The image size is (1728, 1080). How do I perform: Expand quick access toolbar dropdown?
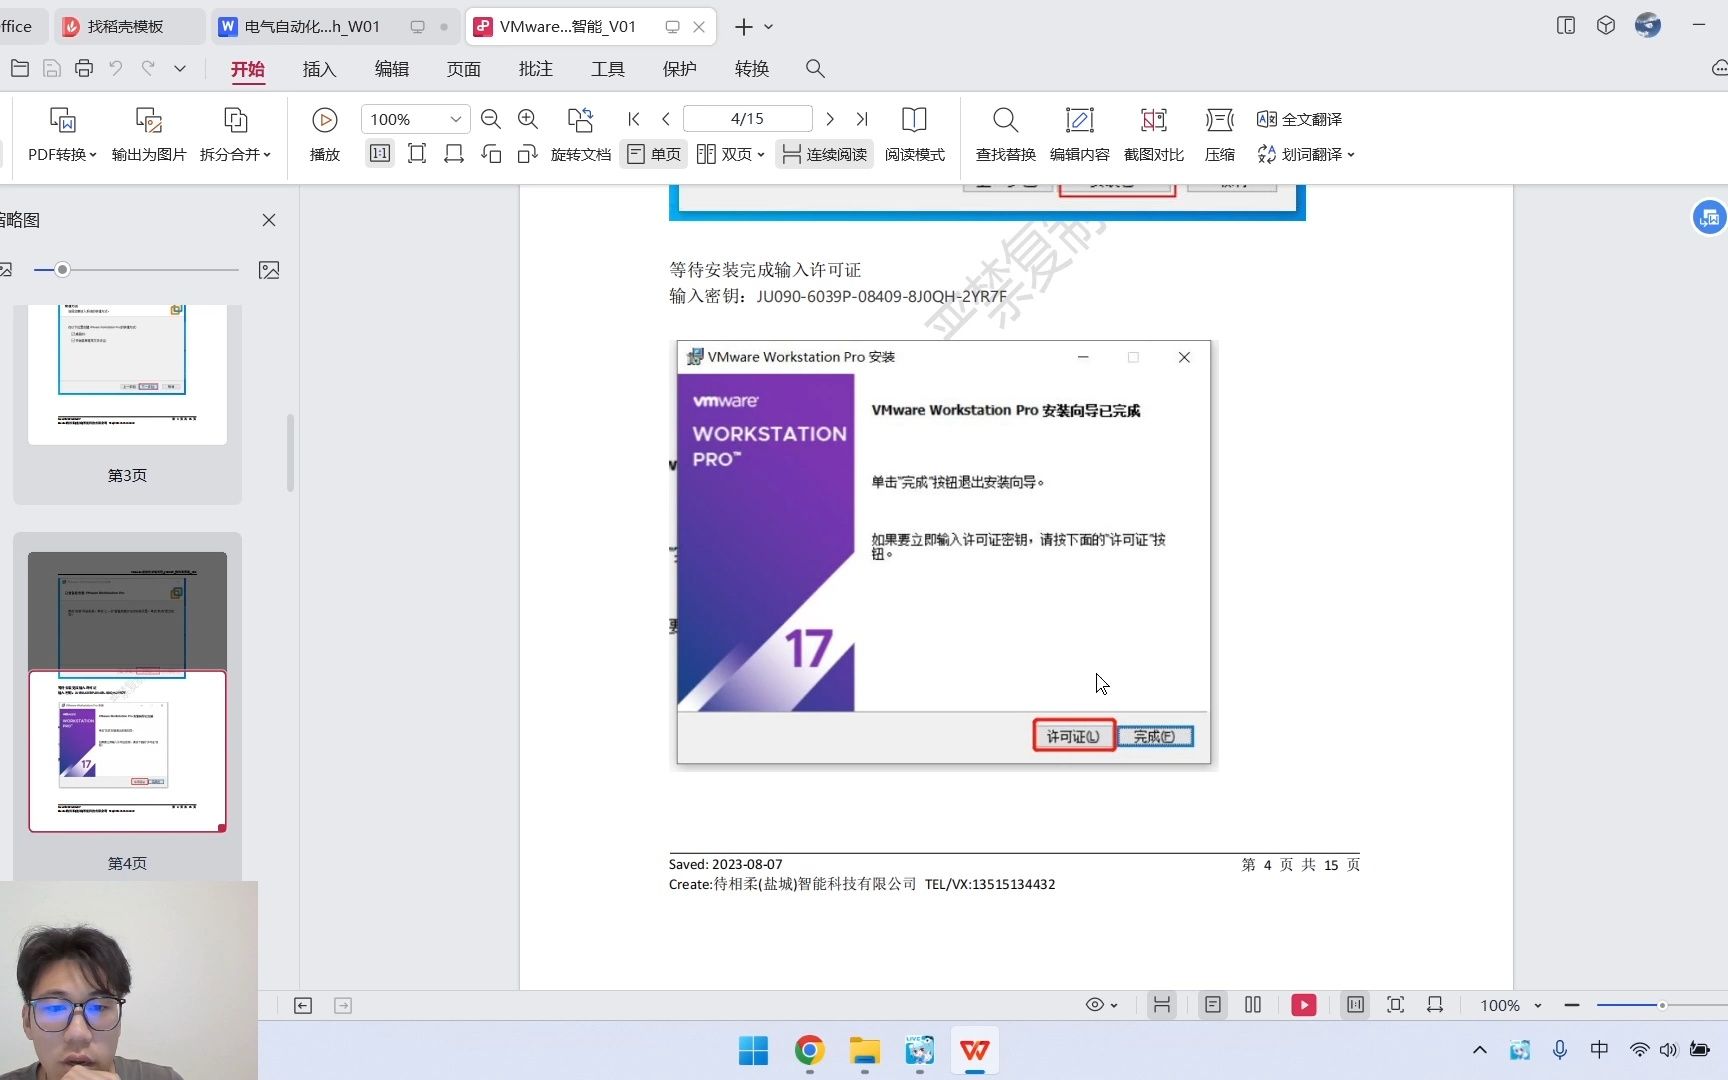tap(180, 68)
